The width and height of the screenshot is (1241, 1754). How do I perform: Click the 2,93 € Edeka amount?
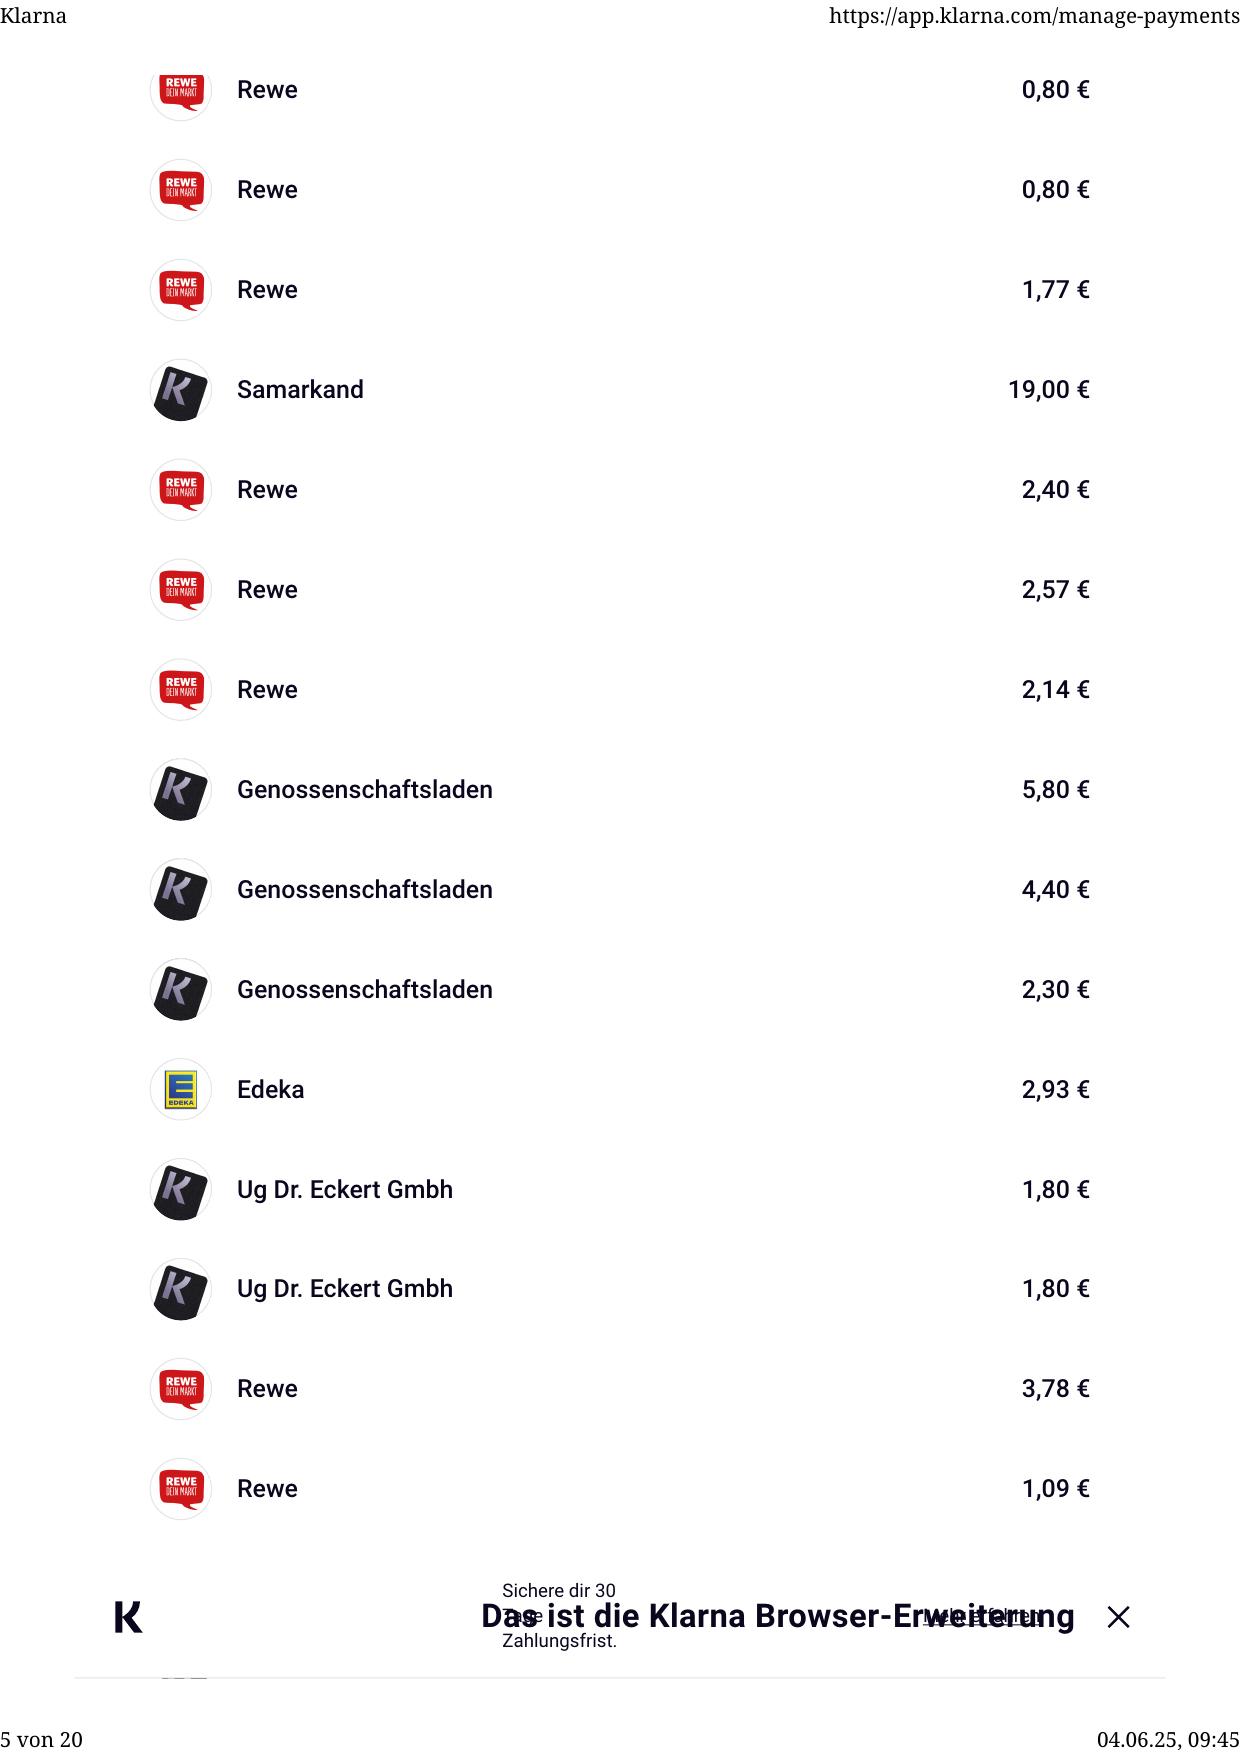pyautogui.click(x=1055, y=1089)
